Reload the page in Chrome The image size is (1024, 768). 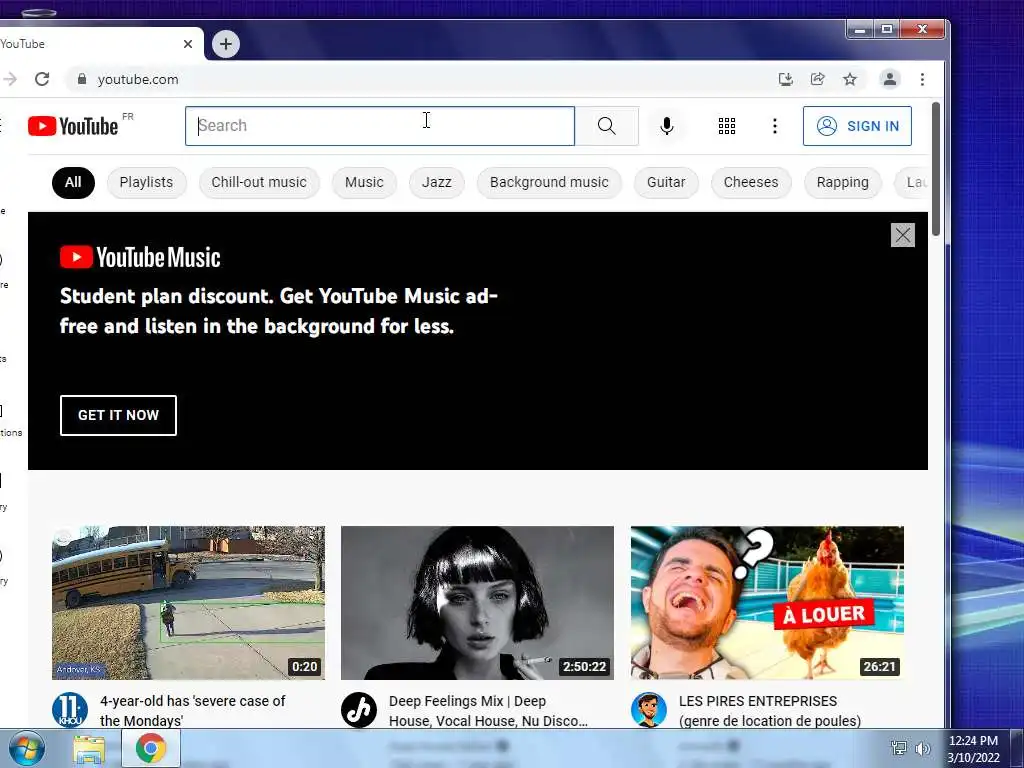(42, 79)
